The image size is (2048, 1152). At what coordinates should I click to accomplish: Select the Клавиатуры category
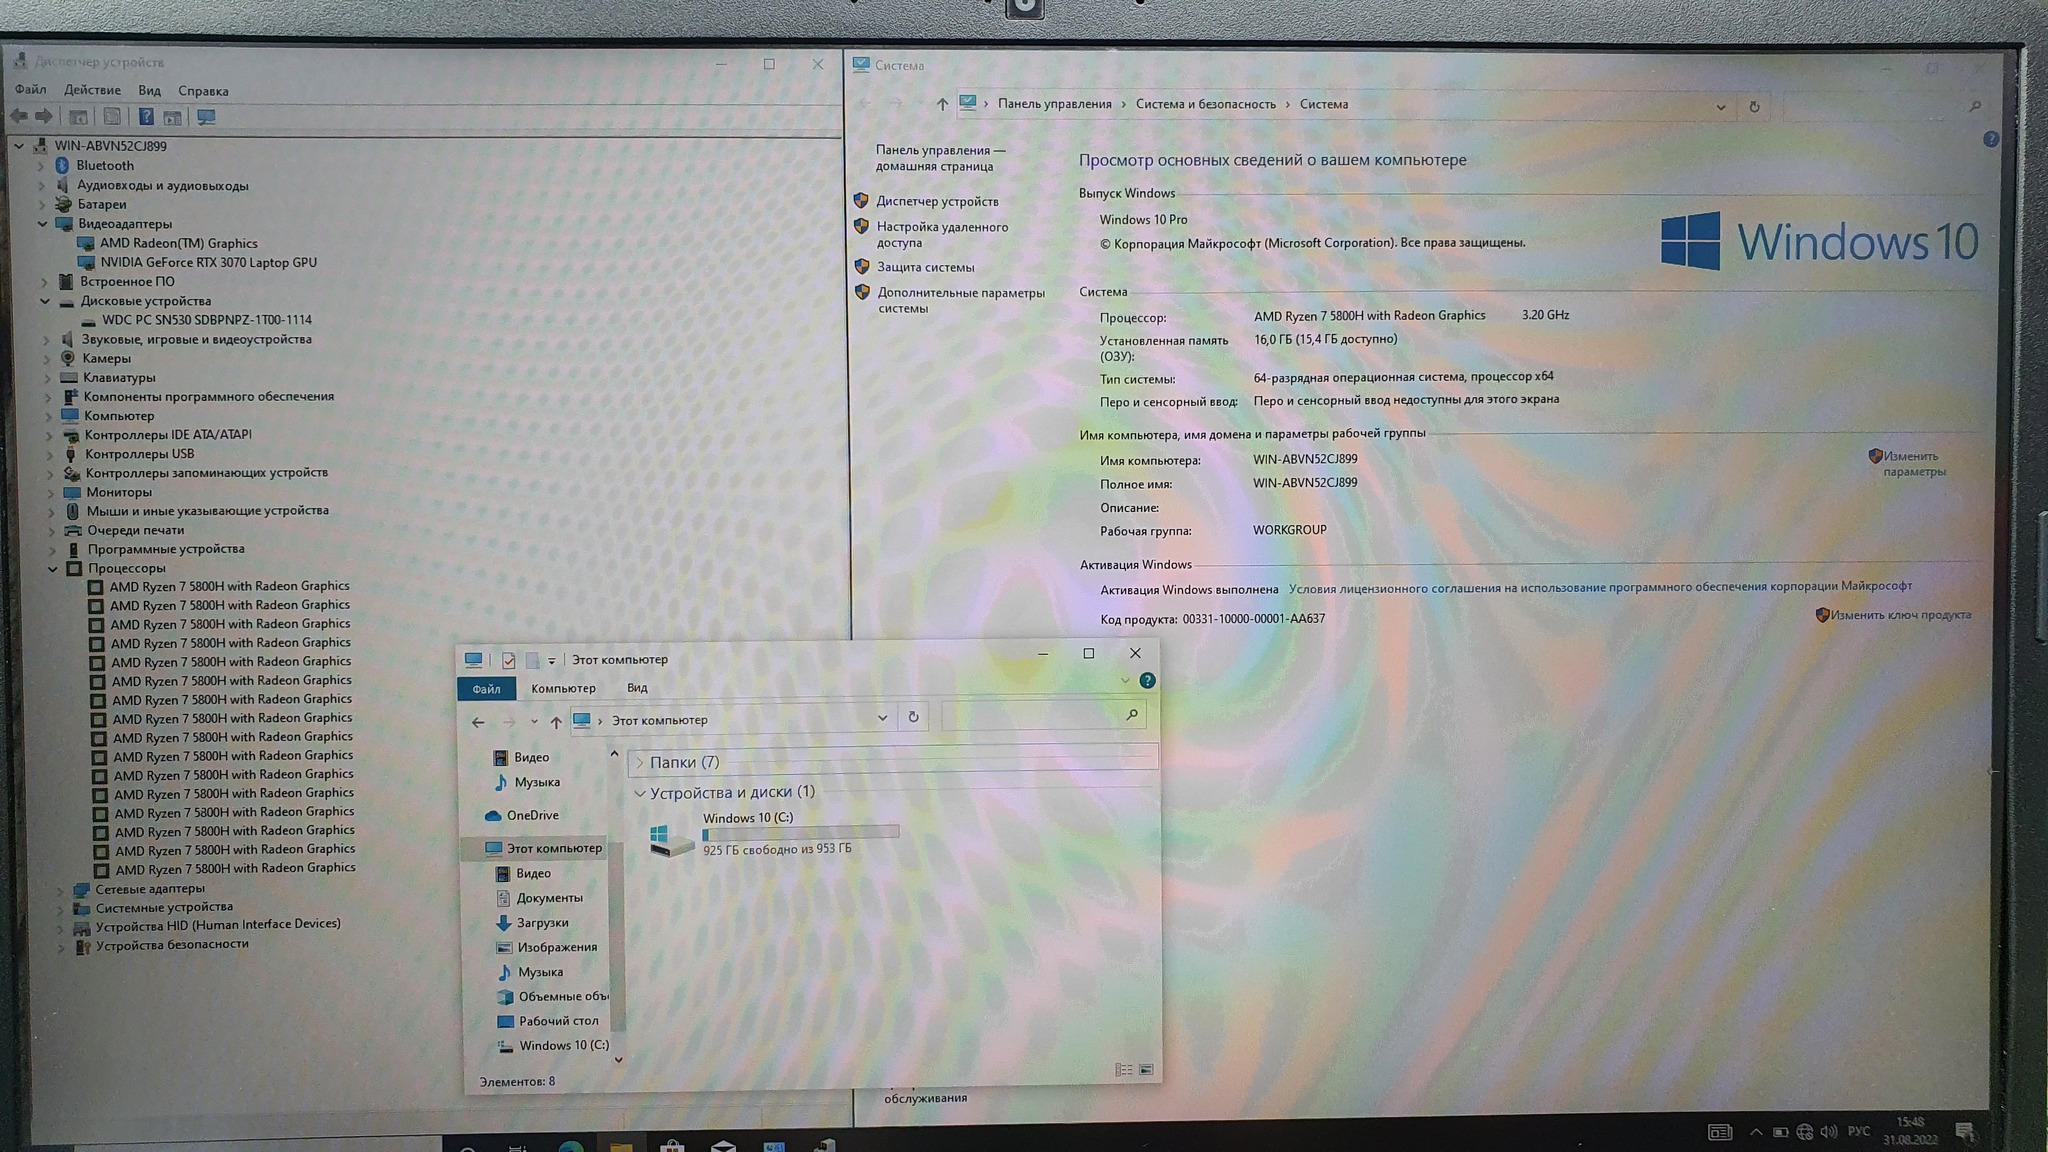click(x=119, y=377)
